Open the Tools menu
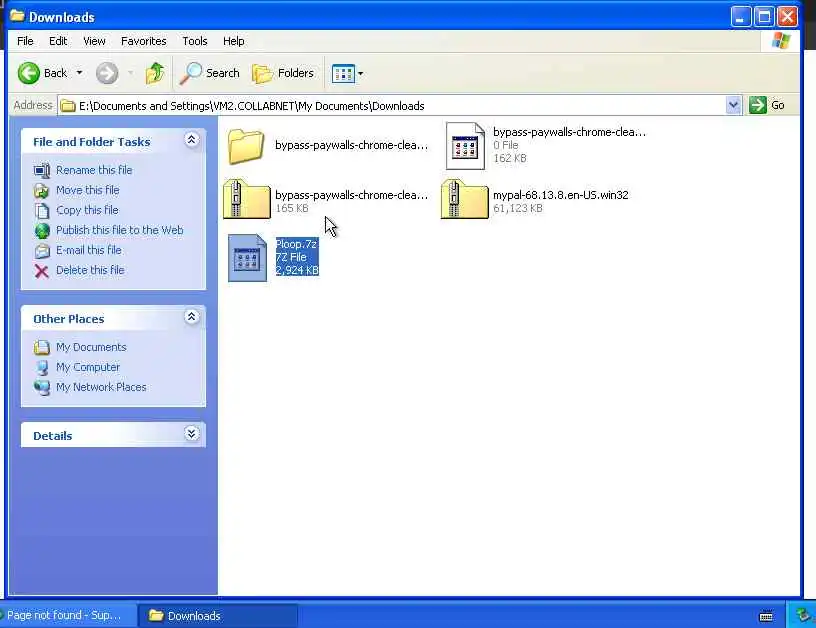Image resolution: width=816 pixels, height=628 pixels. [195, 41]
